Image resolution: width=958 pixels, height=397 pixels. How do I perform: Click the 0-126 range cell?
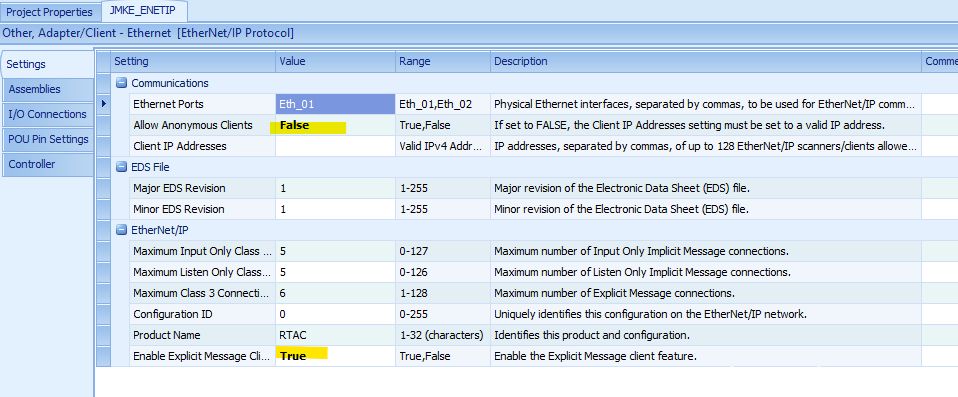click(x=443, y=272)
